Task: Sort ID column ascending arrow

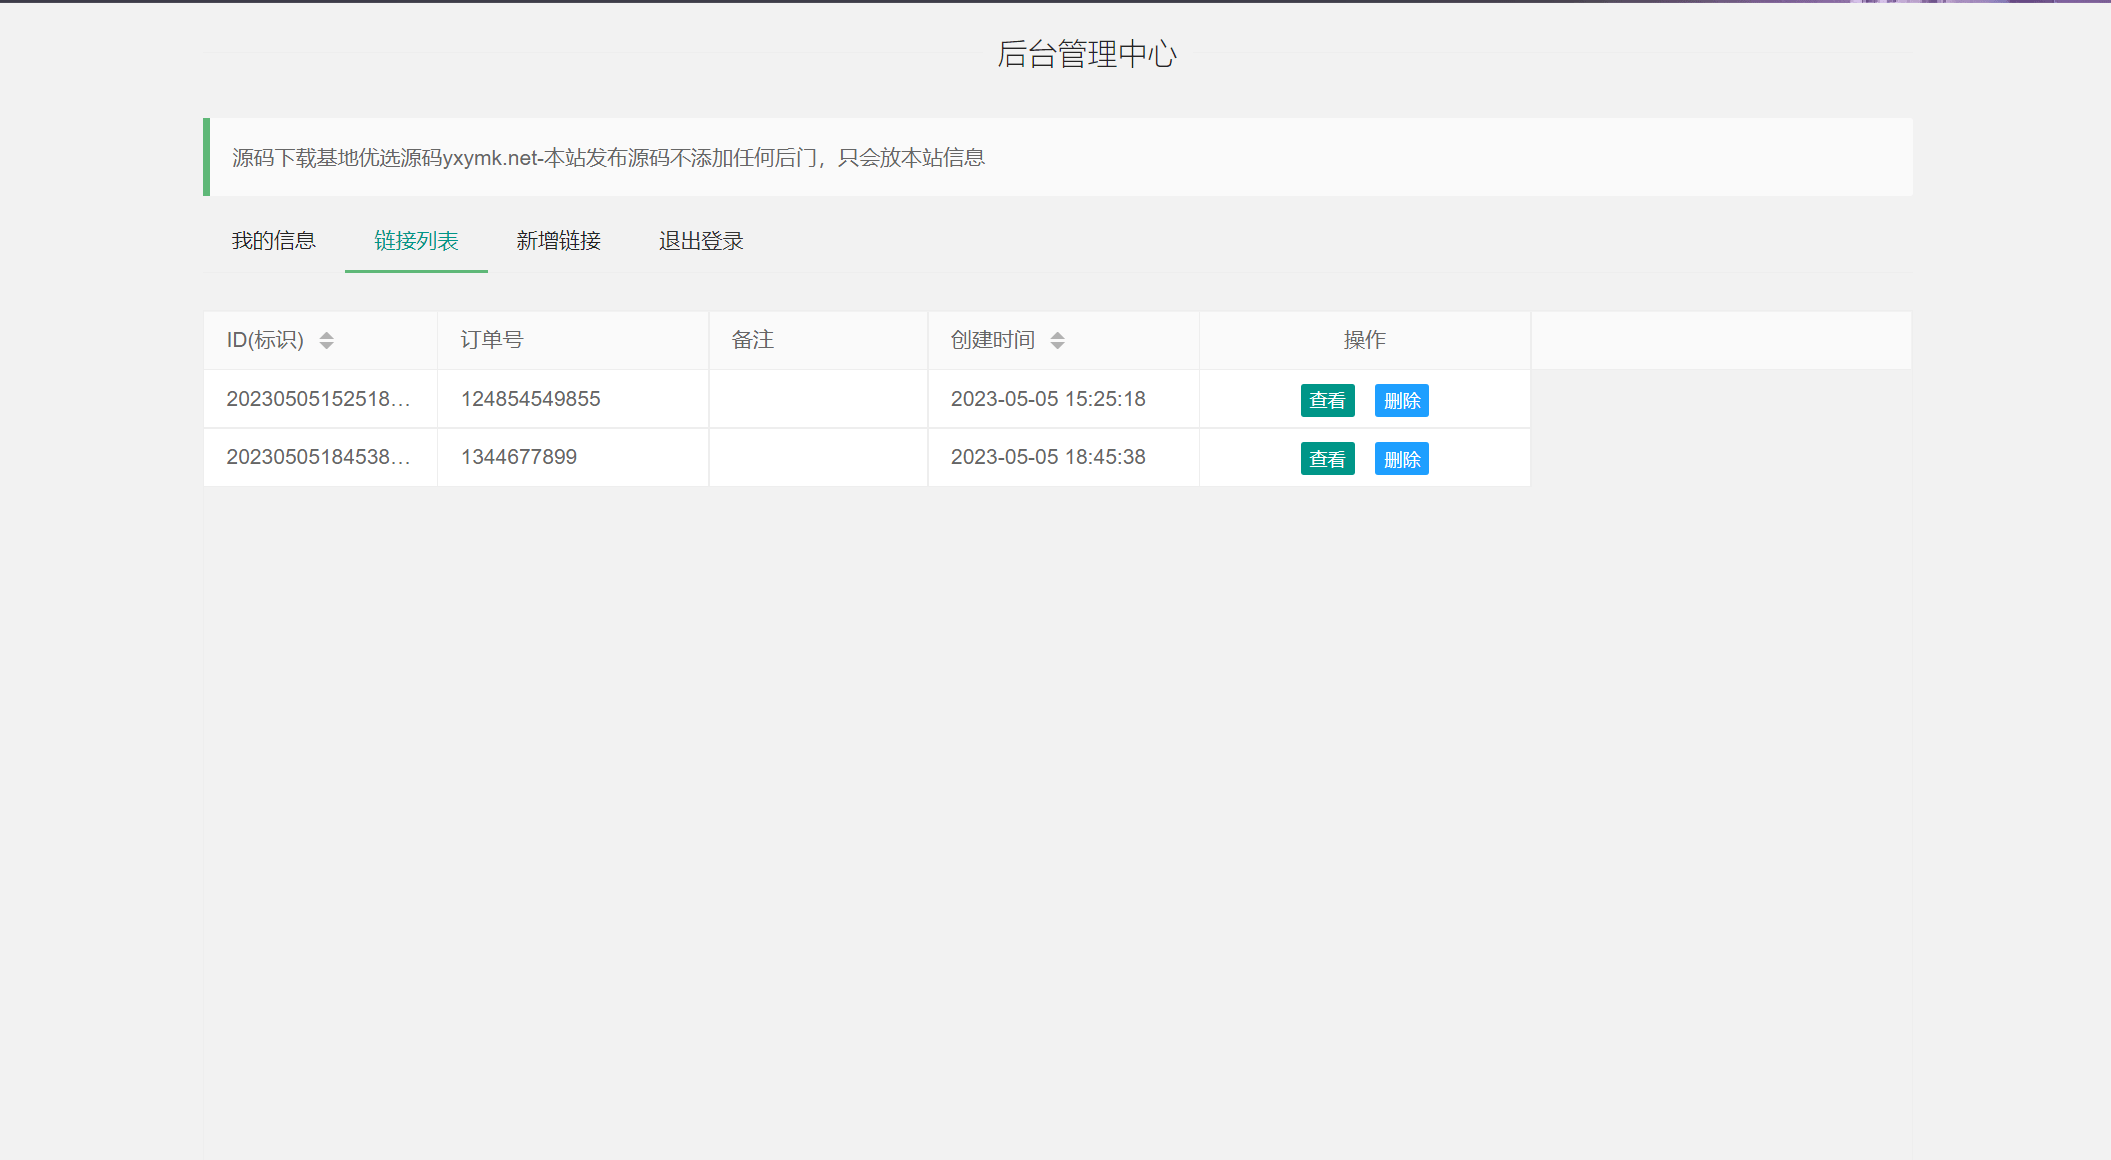Action: (326, 335)
